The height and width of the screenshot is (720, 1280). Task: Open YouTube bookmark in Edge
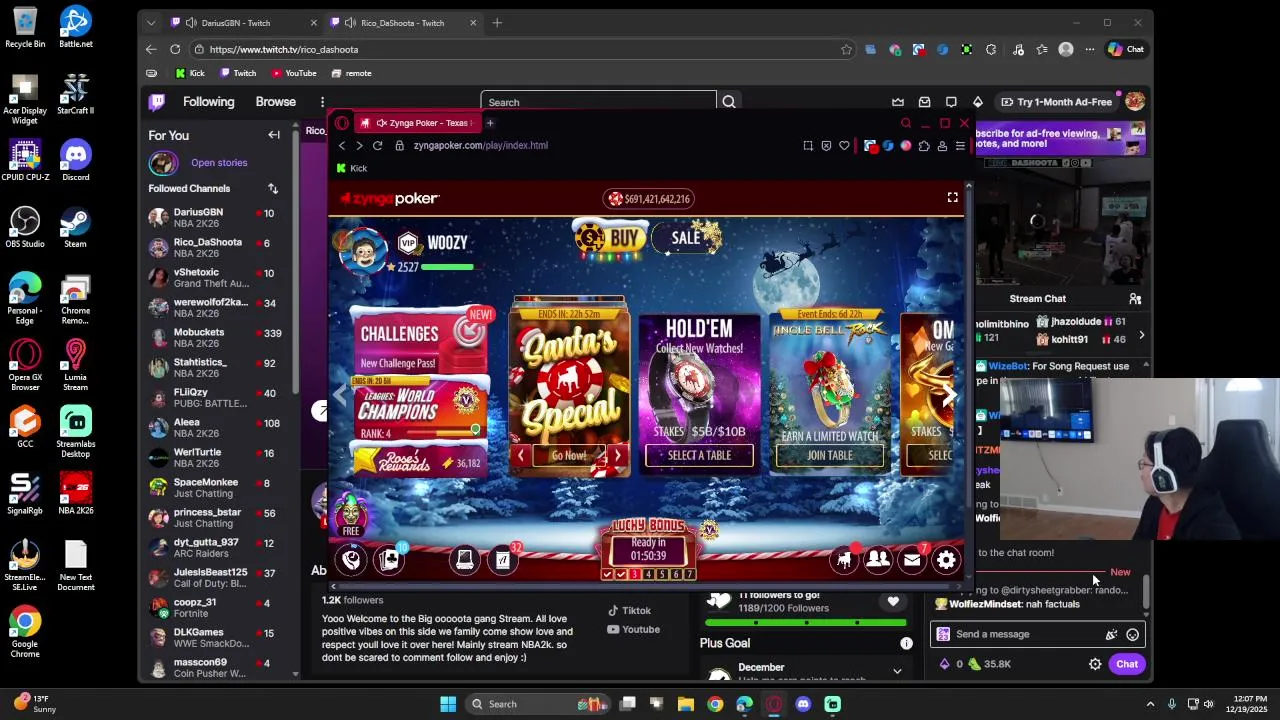click(x=294, y=73)
